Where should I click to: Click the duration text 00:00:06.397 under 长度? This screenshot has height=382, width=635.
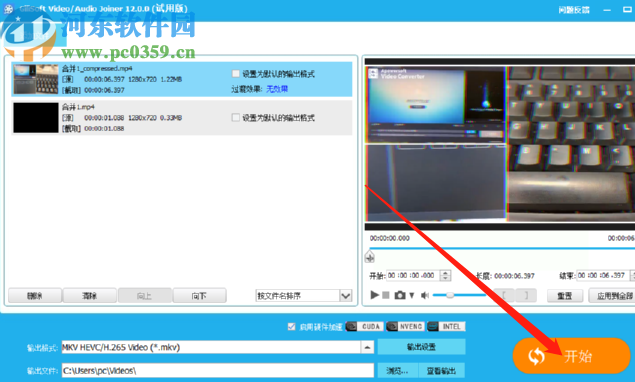(514, 276)
